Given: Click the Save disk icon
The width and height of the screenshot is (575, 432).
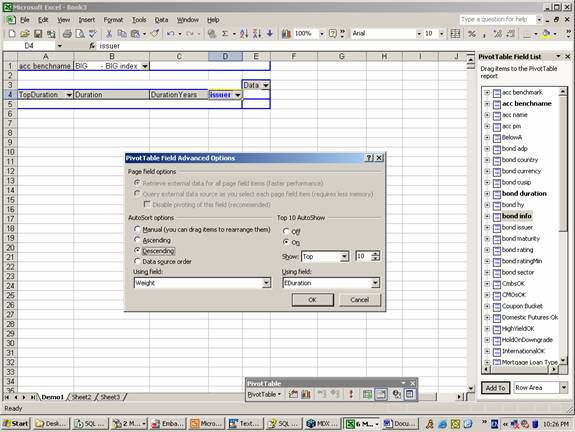Looking at the screenshot, I should (38, 34).
